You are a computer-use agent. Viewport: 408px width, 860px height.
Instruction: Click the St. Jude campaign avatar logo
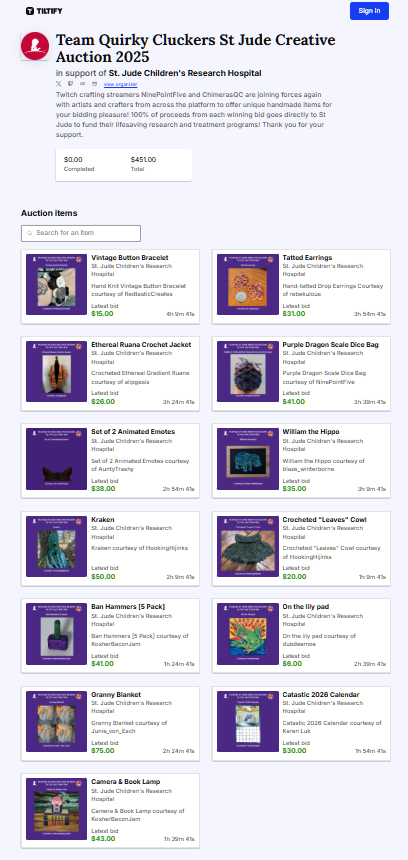click(x=35, y=46)
